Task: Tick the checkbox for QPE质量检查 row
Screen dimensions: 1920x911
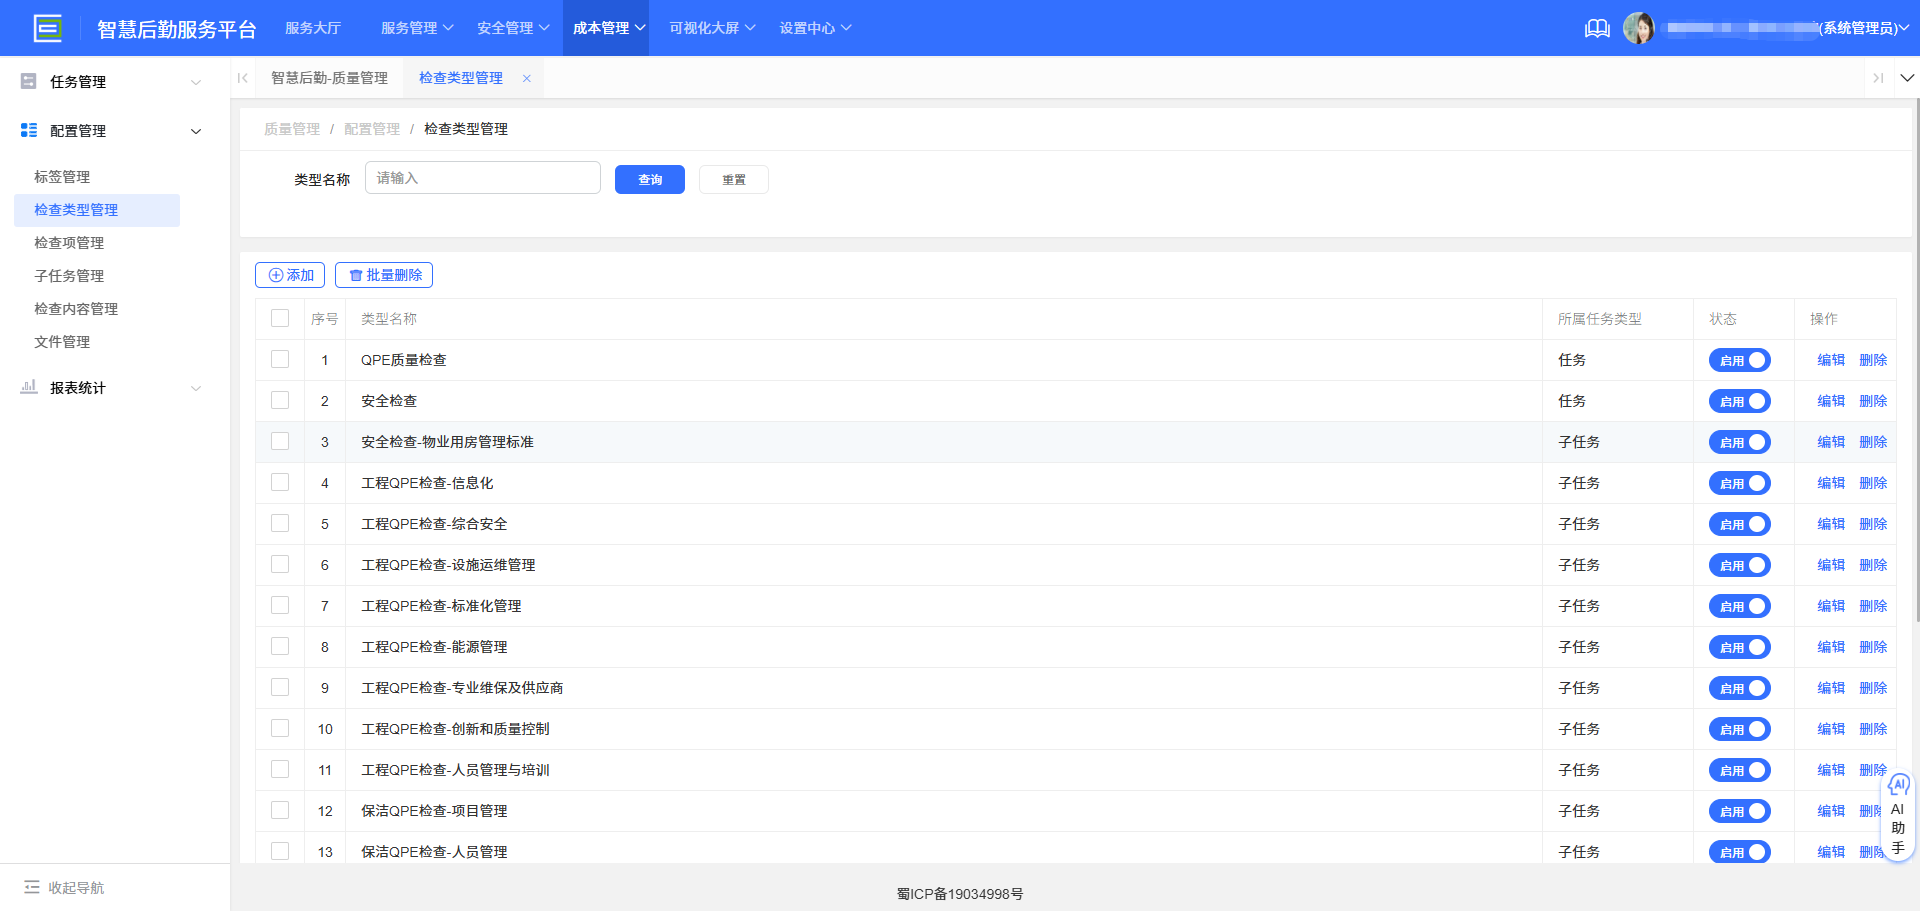Action: tap(280, 359)
